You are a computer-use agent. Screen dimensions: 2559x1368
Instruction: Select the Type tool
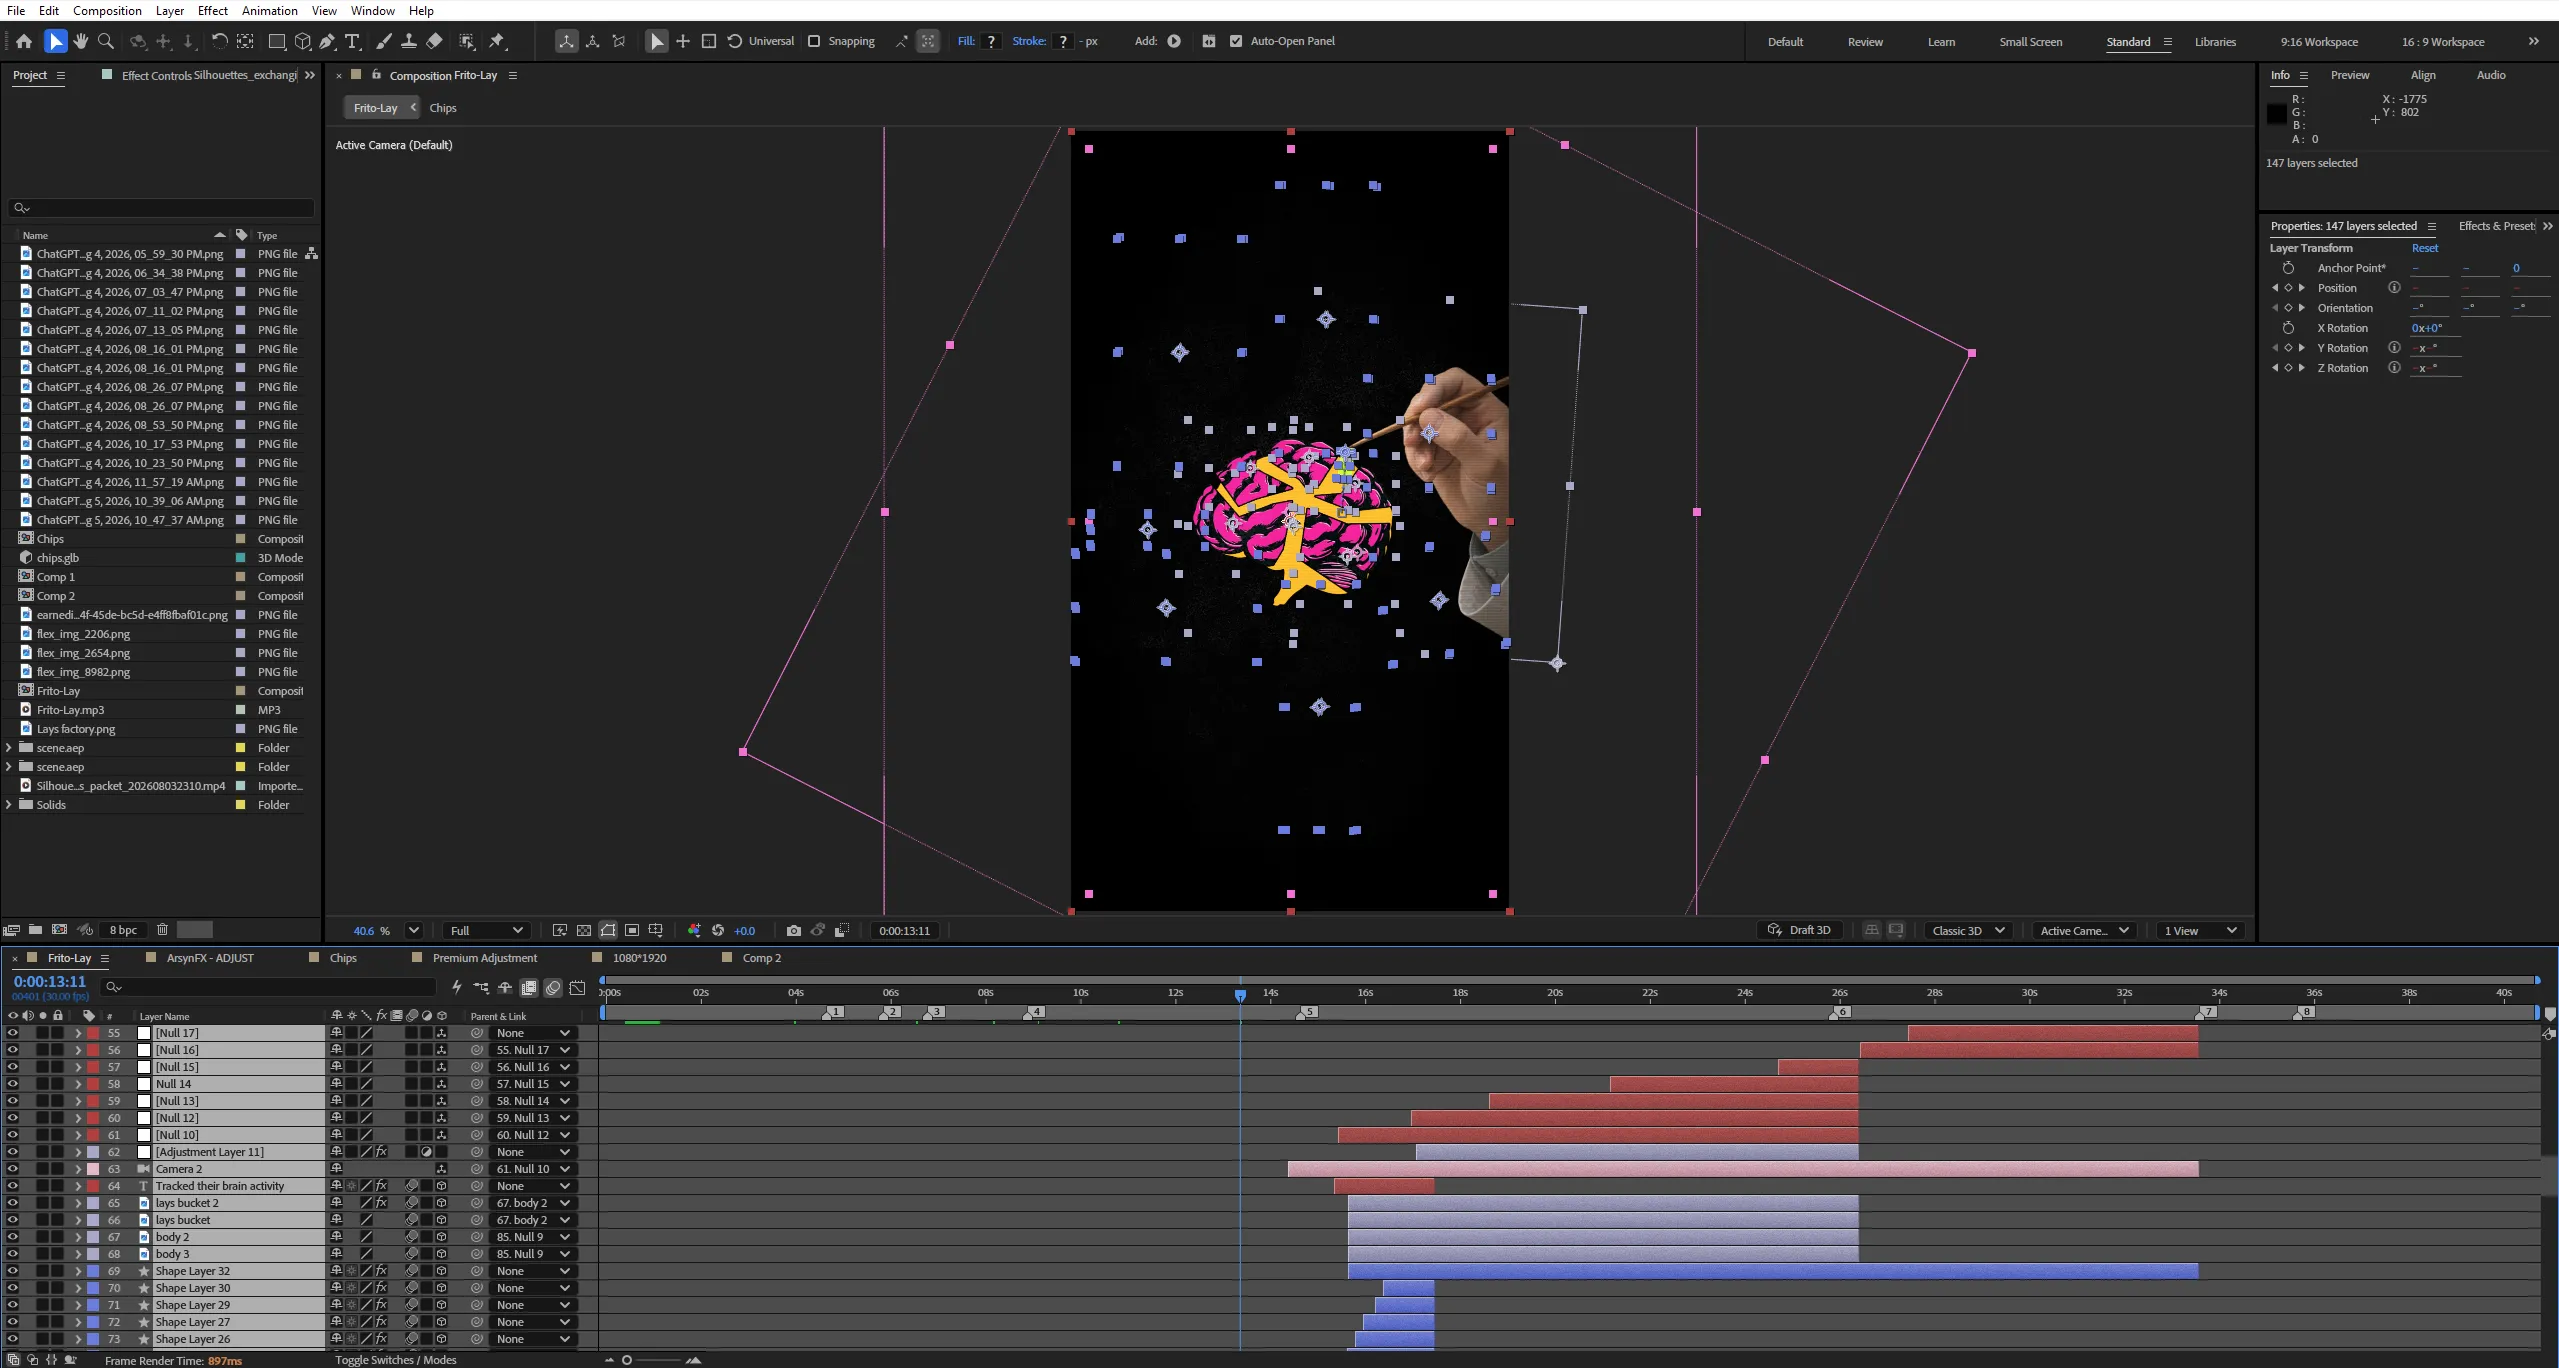(x=352, y=41)
